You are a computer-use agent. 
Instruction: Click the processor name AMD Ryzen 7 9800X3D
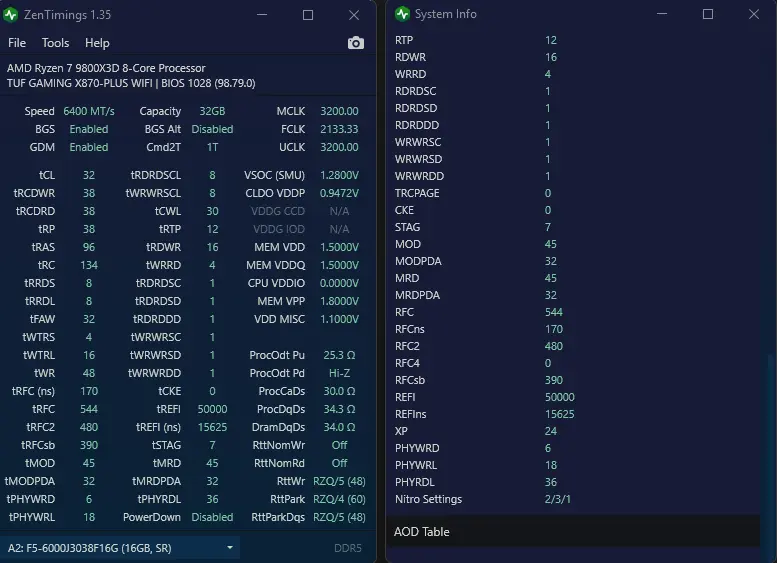[106, 68]
